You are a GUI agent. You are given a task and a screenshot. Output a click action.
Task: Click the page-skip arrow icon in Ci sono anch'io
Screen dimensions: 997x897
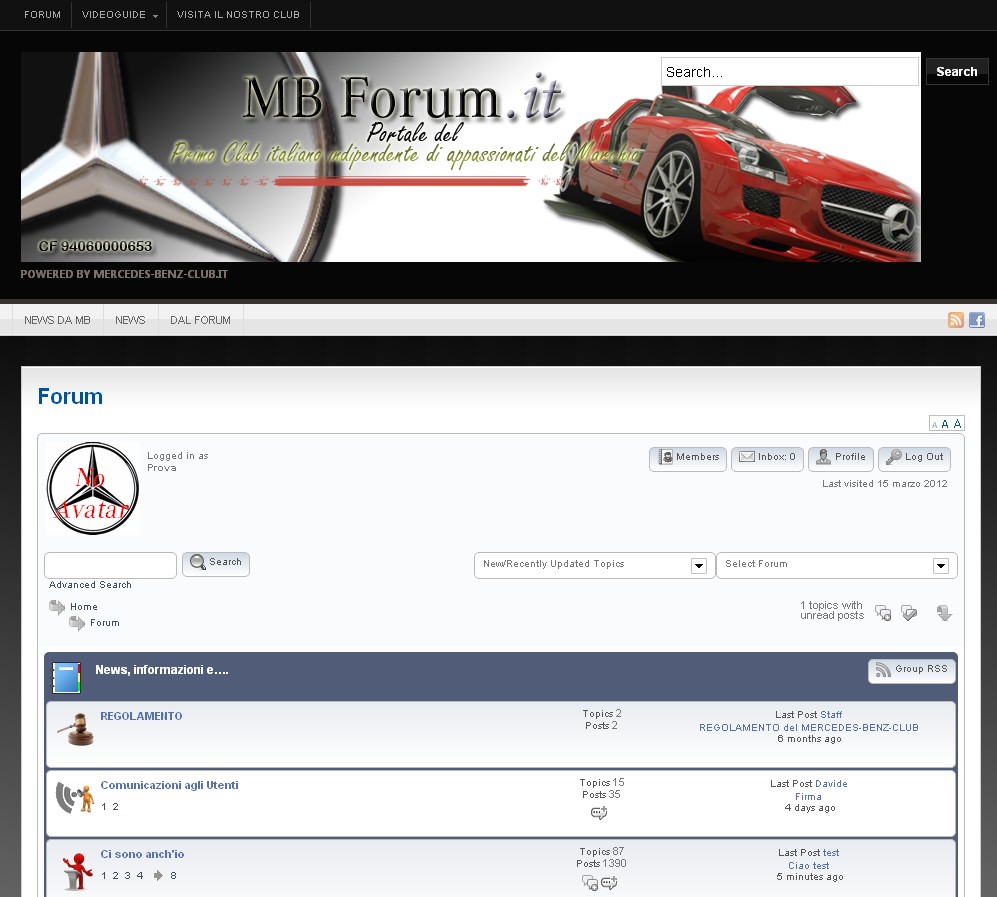pyautogui.click(x=158, y=876)
